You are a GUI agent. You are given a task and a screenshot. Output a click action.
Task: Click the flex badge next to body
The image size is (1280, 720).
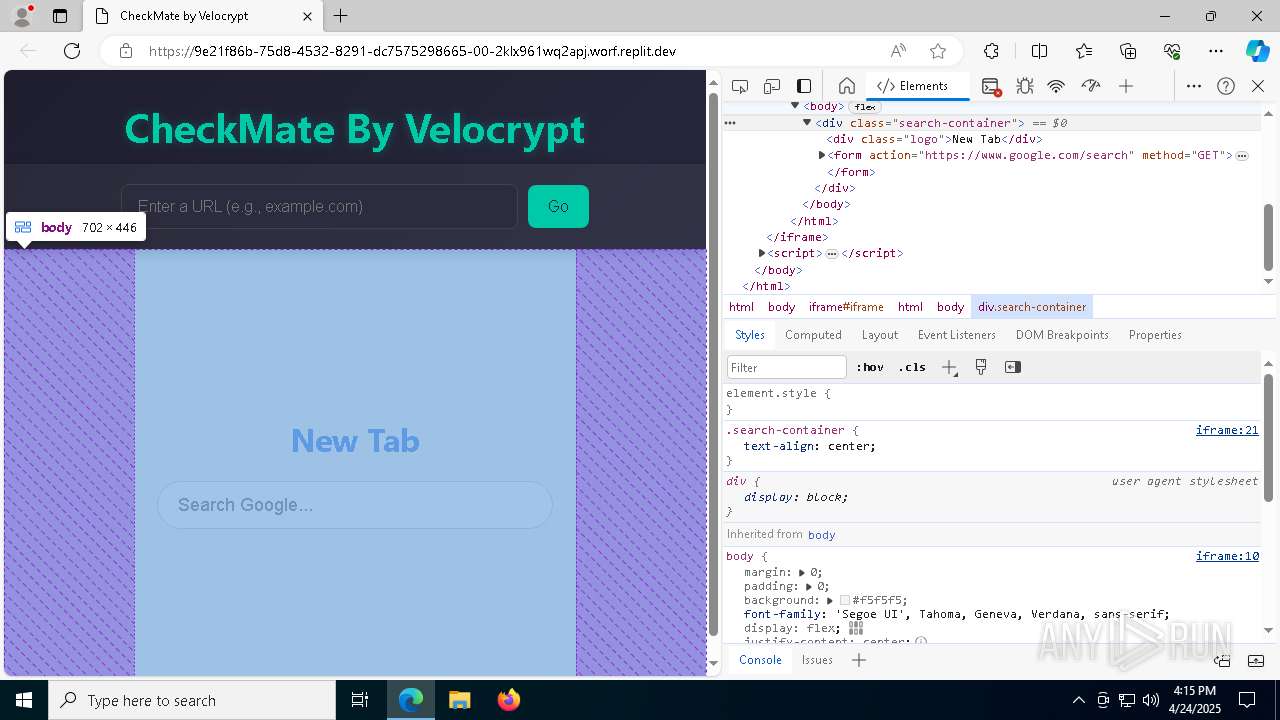[x=864, y=106]
